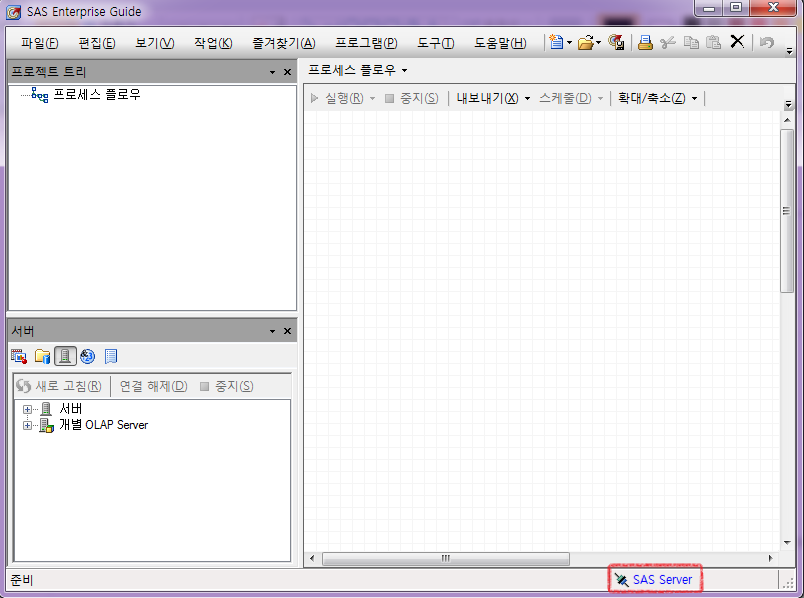
Task: Click the Print toolbar icon
Action: click(645, 42)
